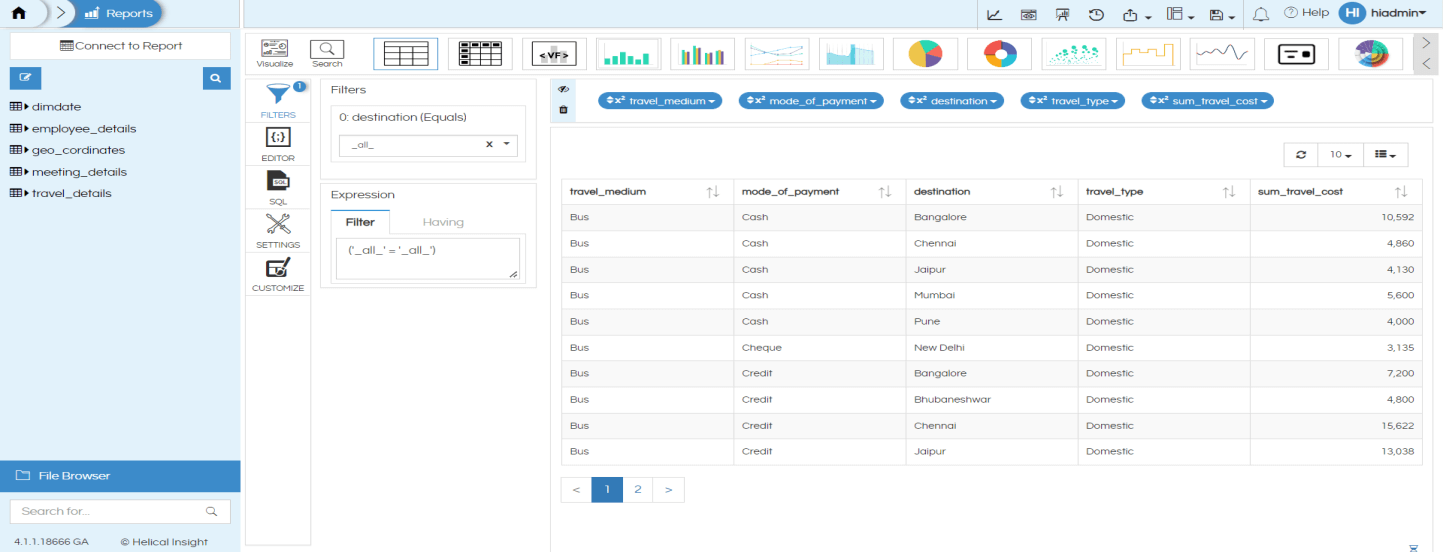The height and width of the screenshot is (552, 1443).
Task: Refresh the table data
Action: click(1300, 154)
